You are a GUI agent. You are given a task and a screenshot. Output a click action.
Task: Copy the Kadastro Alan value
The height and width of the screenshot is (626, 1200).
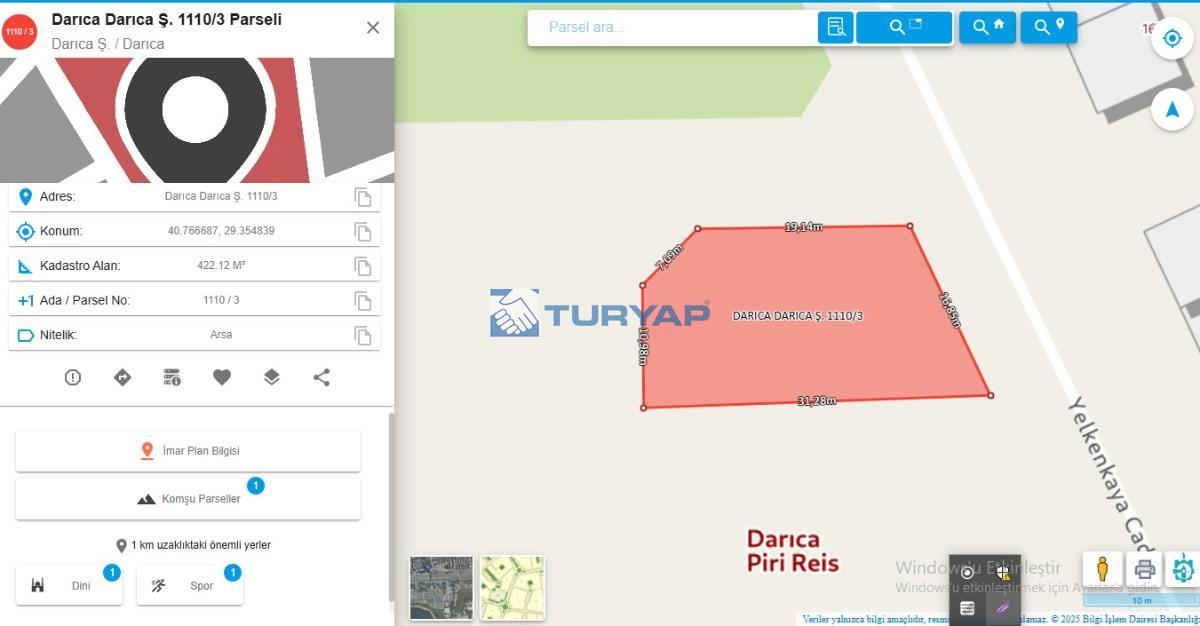pyautogui.click(x=363, y=266)
